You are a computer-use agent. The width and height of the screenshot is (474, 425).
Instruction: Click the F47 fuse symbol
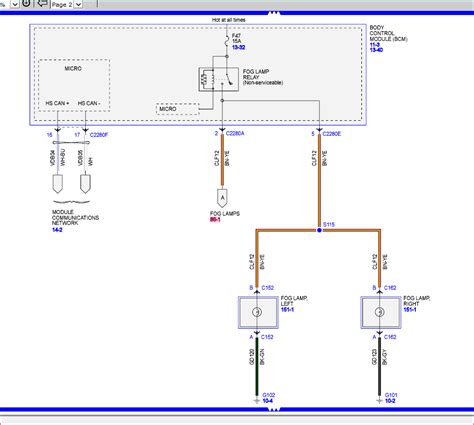pyautogui.click(x=227, y=40)
